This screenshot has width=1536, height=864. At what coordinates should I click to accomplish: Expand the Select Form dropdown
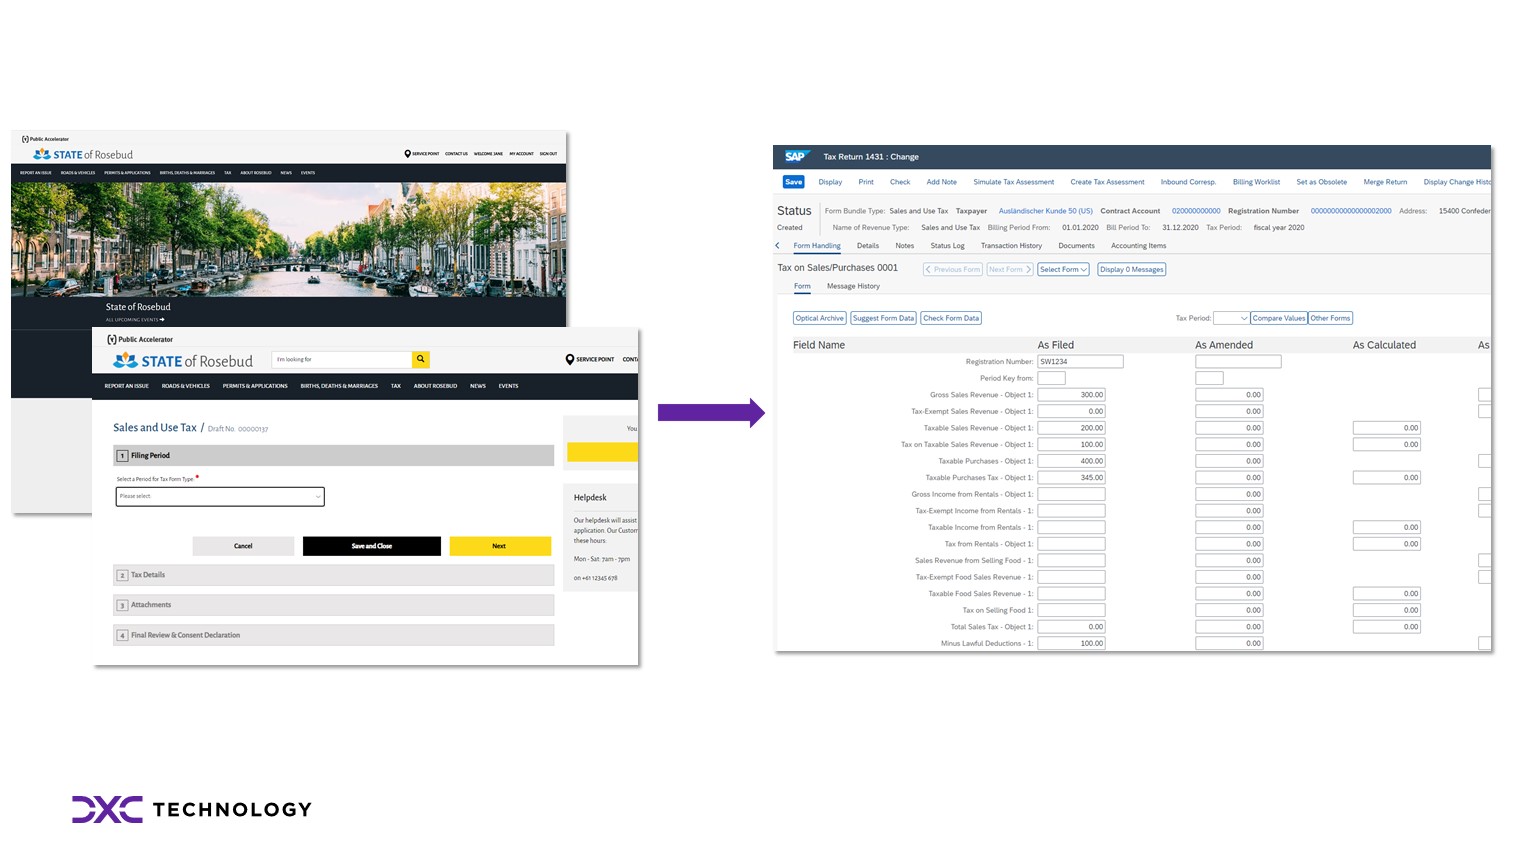click(x=1062, y=269)
